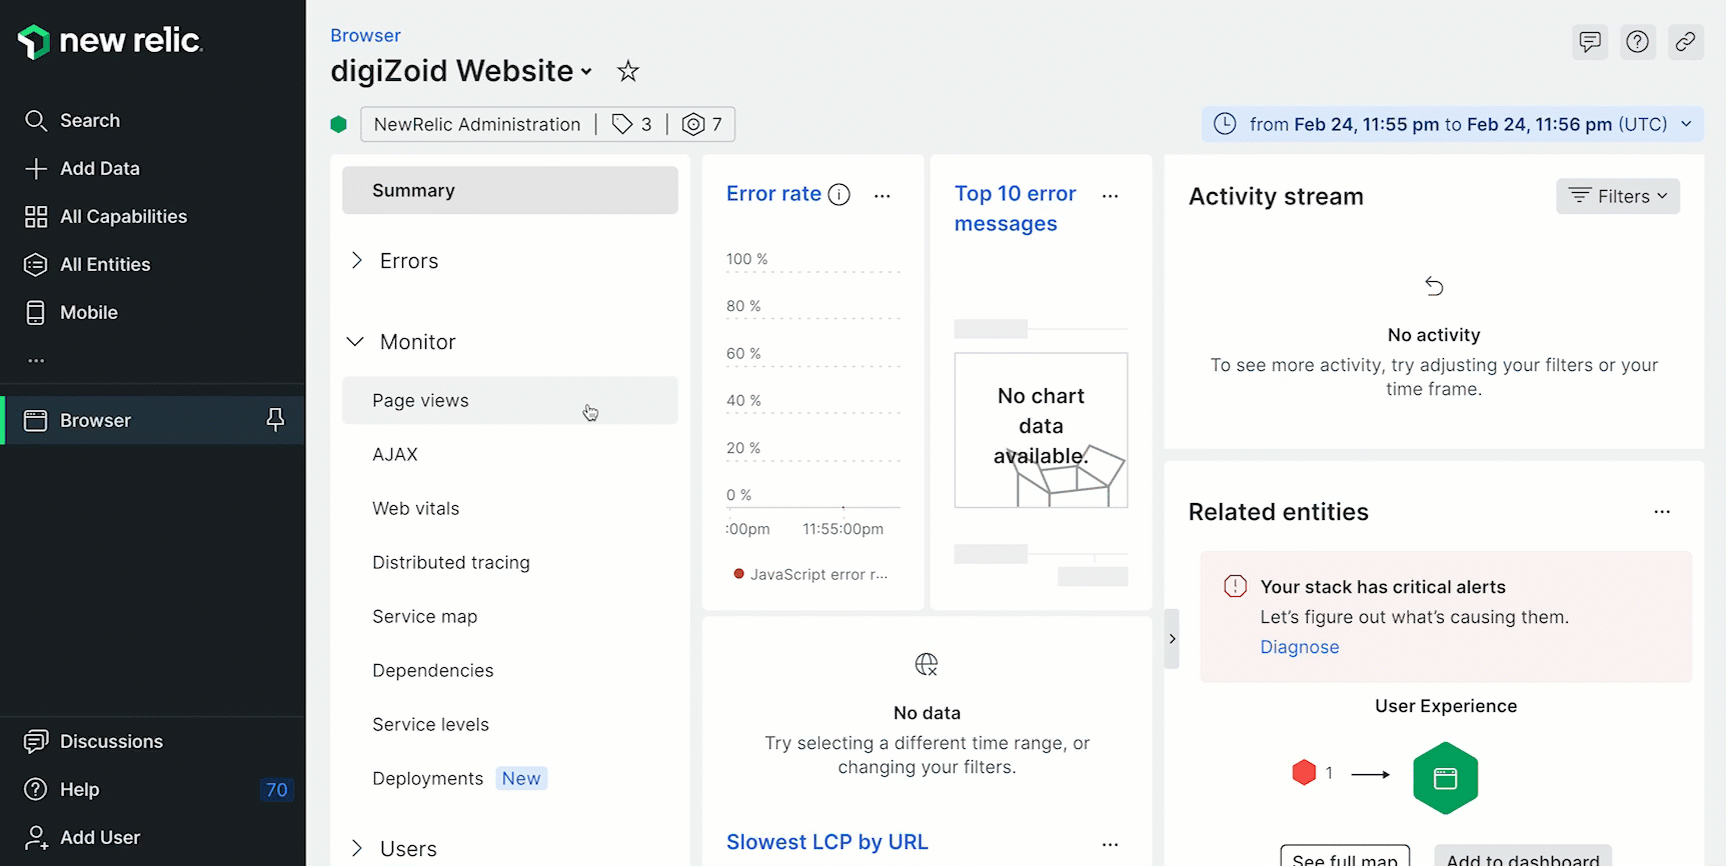Expand the Errors section

(357, 261)
